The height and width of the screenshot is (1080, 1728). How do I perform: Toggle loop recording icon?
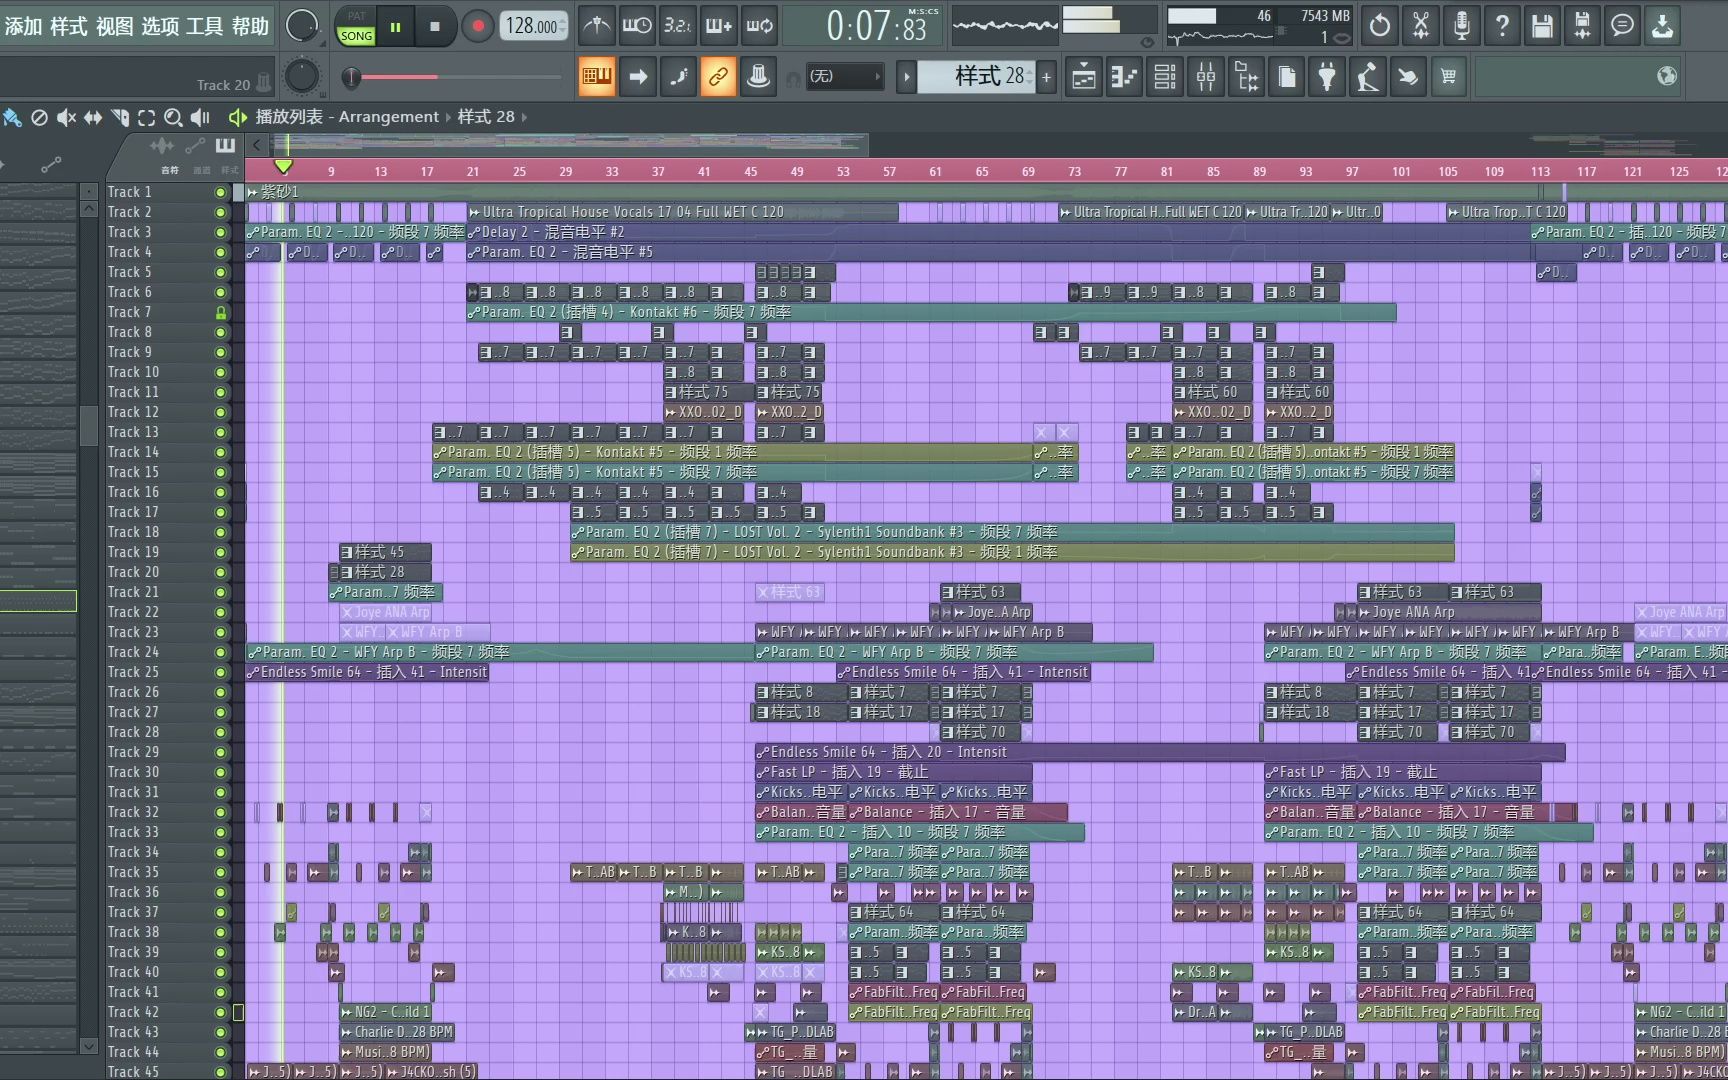[760, 26]
